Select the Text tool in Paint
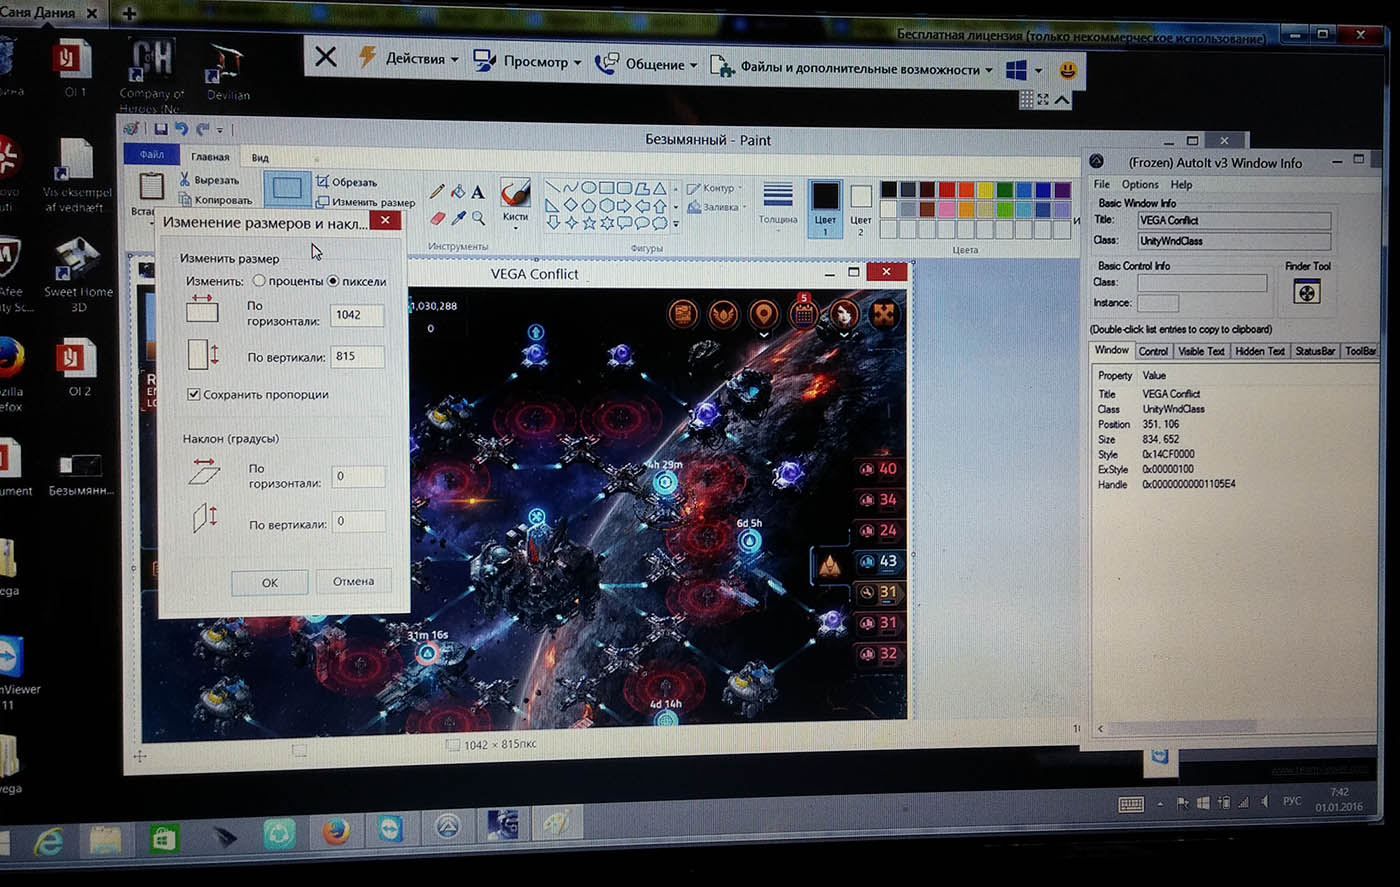This screenshot has height=887, width=1400. click(478, 192)
